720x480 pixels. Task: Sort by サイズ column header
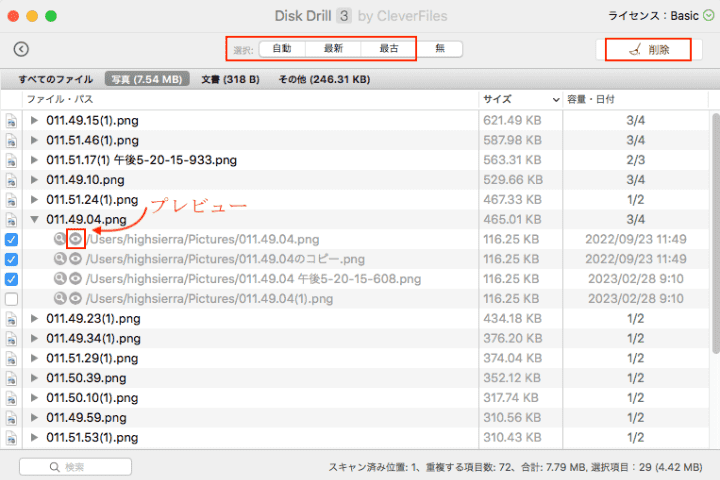tap(521, 99)
